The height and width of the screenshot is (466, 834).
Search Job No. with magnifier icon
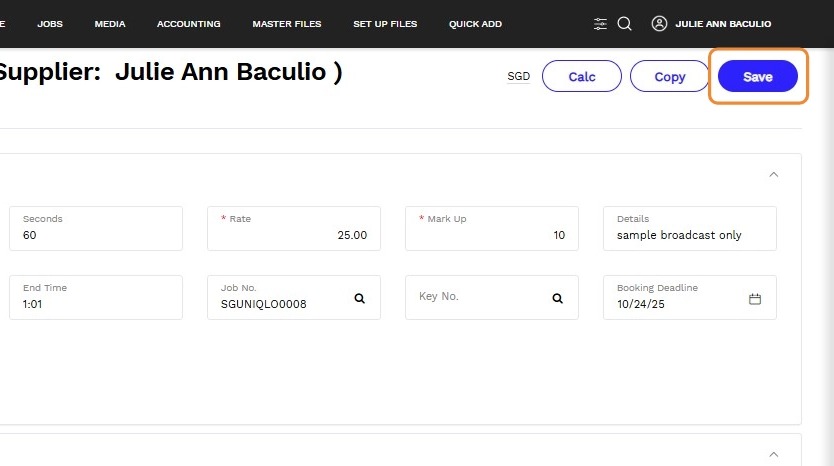pos(360,298)
